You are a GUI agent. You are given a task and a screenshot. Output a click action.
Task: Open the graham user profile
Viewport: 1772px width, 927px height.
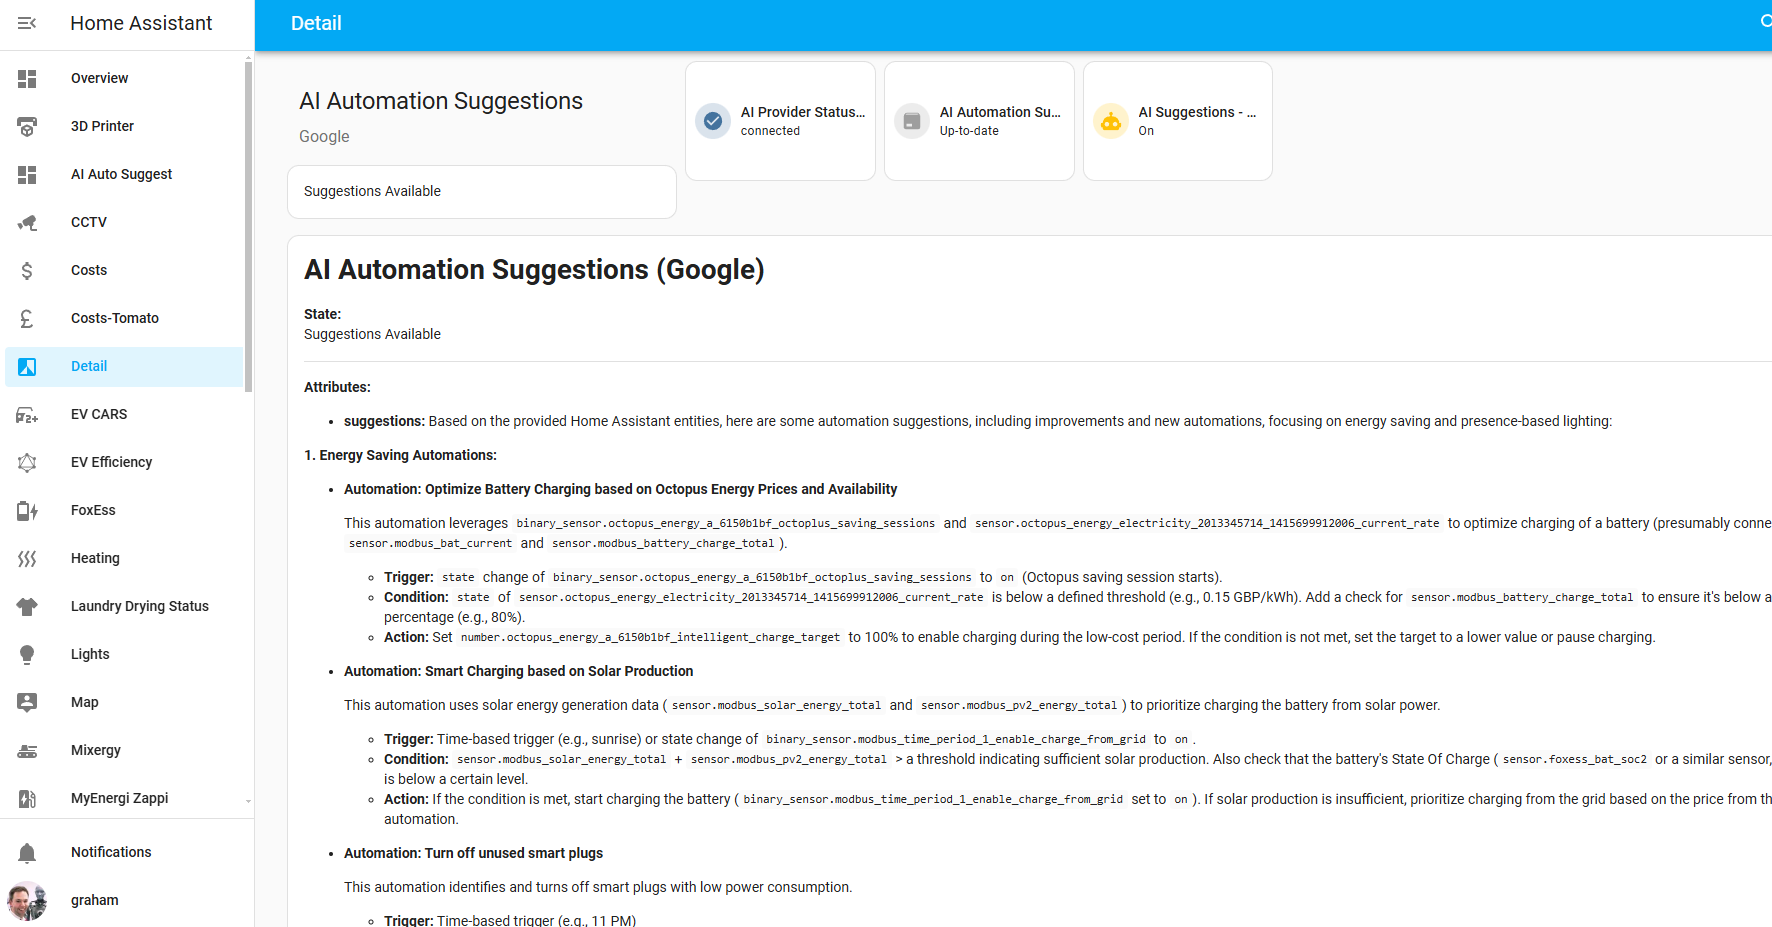click(94, 900)
